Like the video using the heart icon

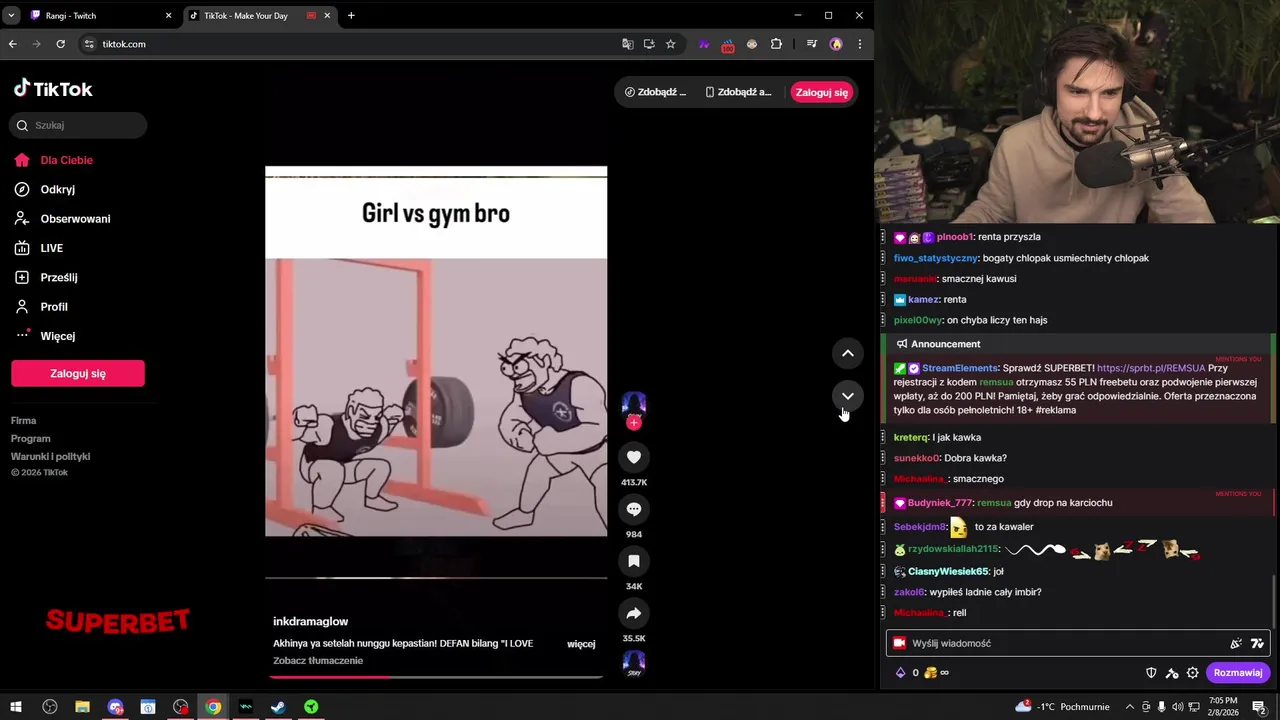point(633,457)
